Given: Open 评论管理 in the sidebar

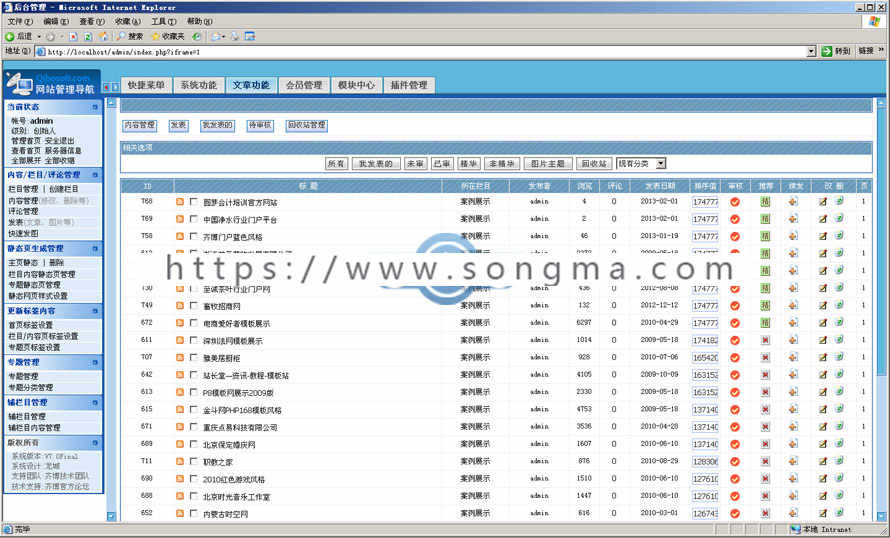Looking at the screenshot, I should [x=23, y=211].
